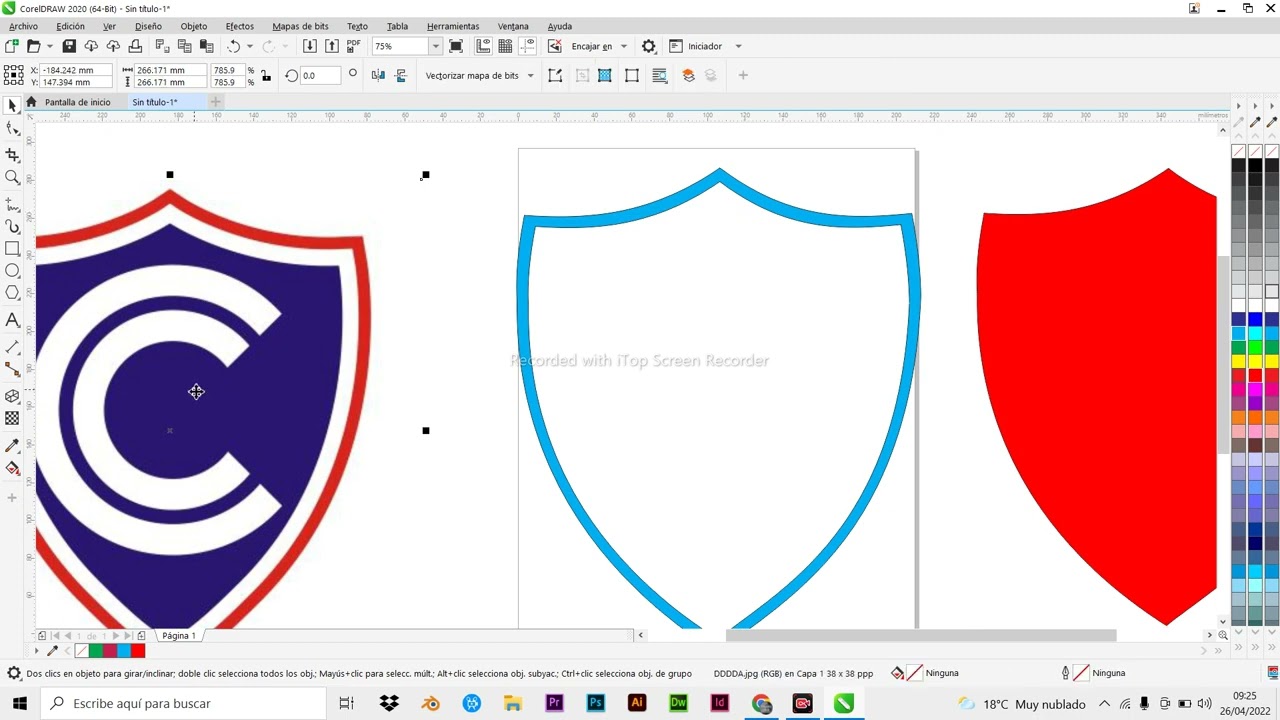Open Options gear settings
The image size is (1280, 720).
pyautogui.click(x=649, y=46)
